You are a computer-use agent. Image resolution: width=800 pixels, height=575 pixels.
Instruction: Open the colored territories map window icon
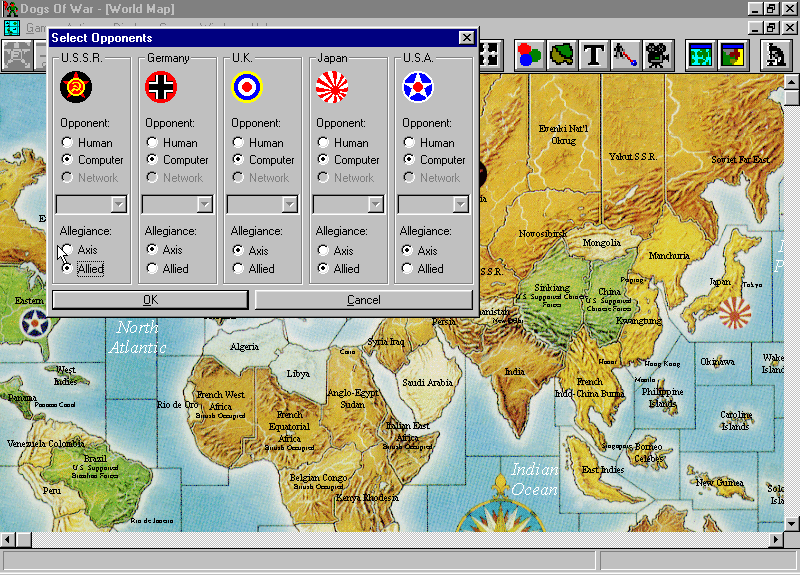(733, 55)
